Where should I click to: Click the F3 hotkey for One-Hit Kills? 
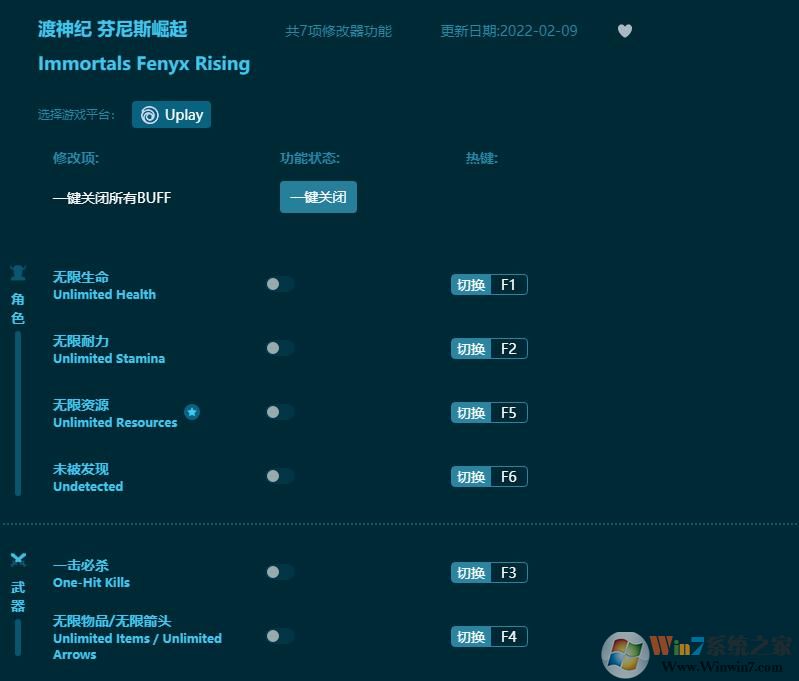508,573
